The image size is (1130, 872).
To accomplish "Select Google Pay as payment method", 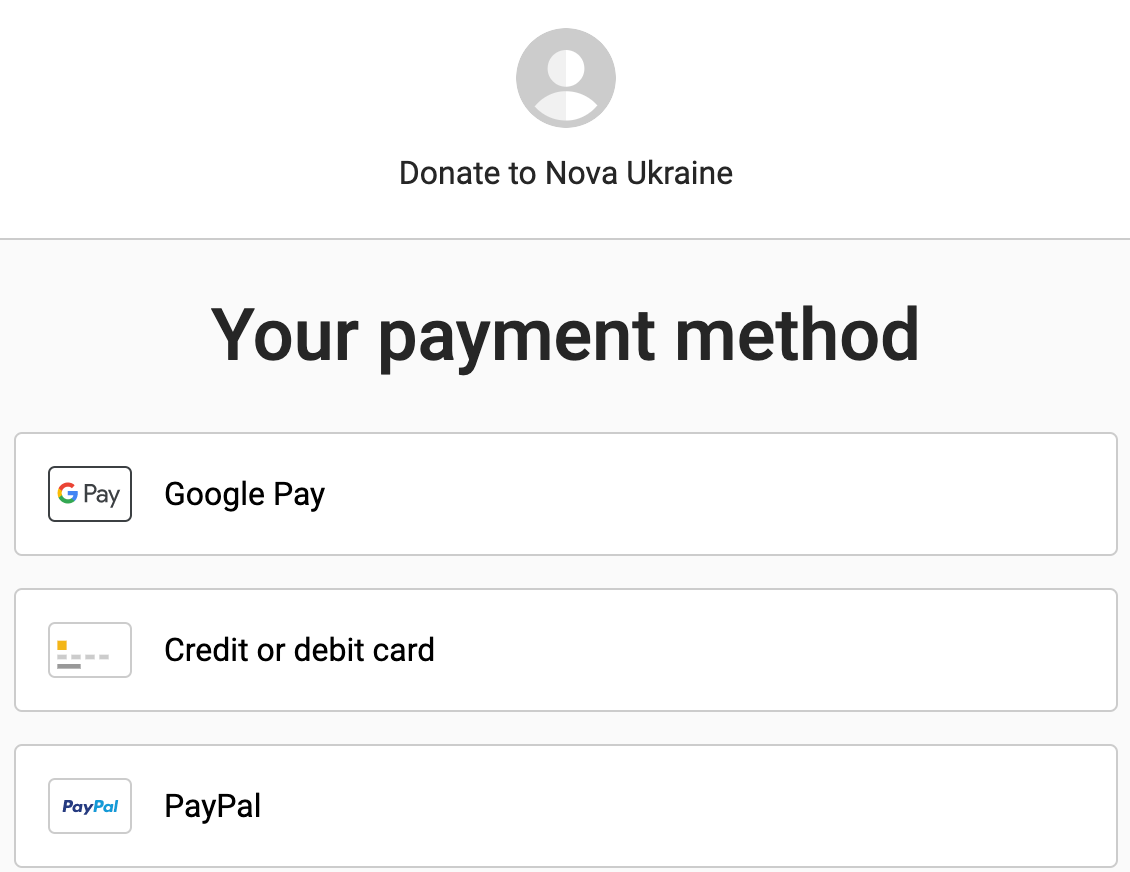I will coord(565,493).
